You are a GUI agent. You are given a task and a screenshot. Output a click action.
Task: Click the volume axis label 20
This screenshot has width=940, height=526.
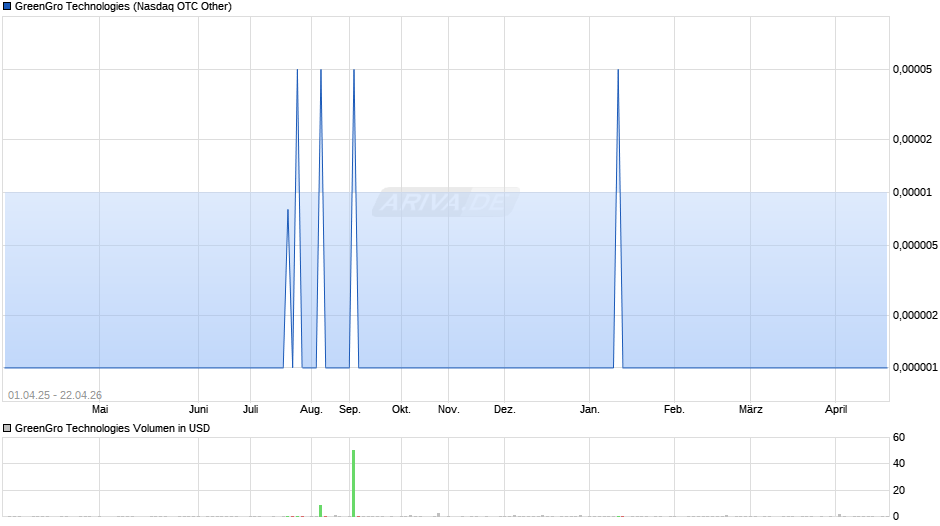[899, 490]
